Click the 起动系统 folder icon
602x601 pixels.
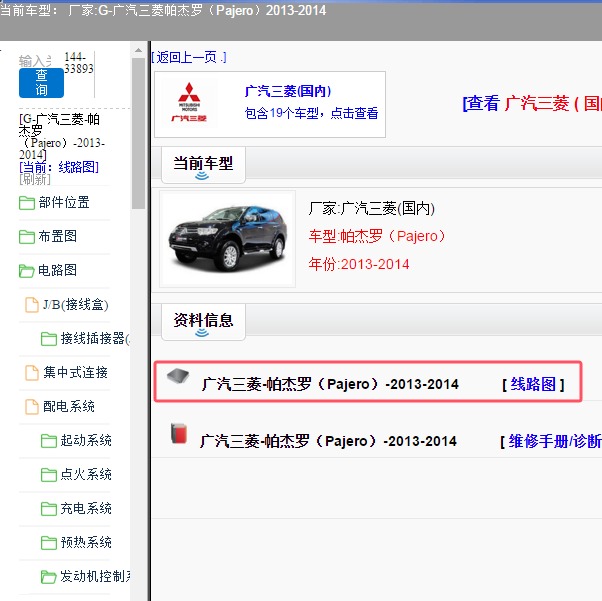49,440
